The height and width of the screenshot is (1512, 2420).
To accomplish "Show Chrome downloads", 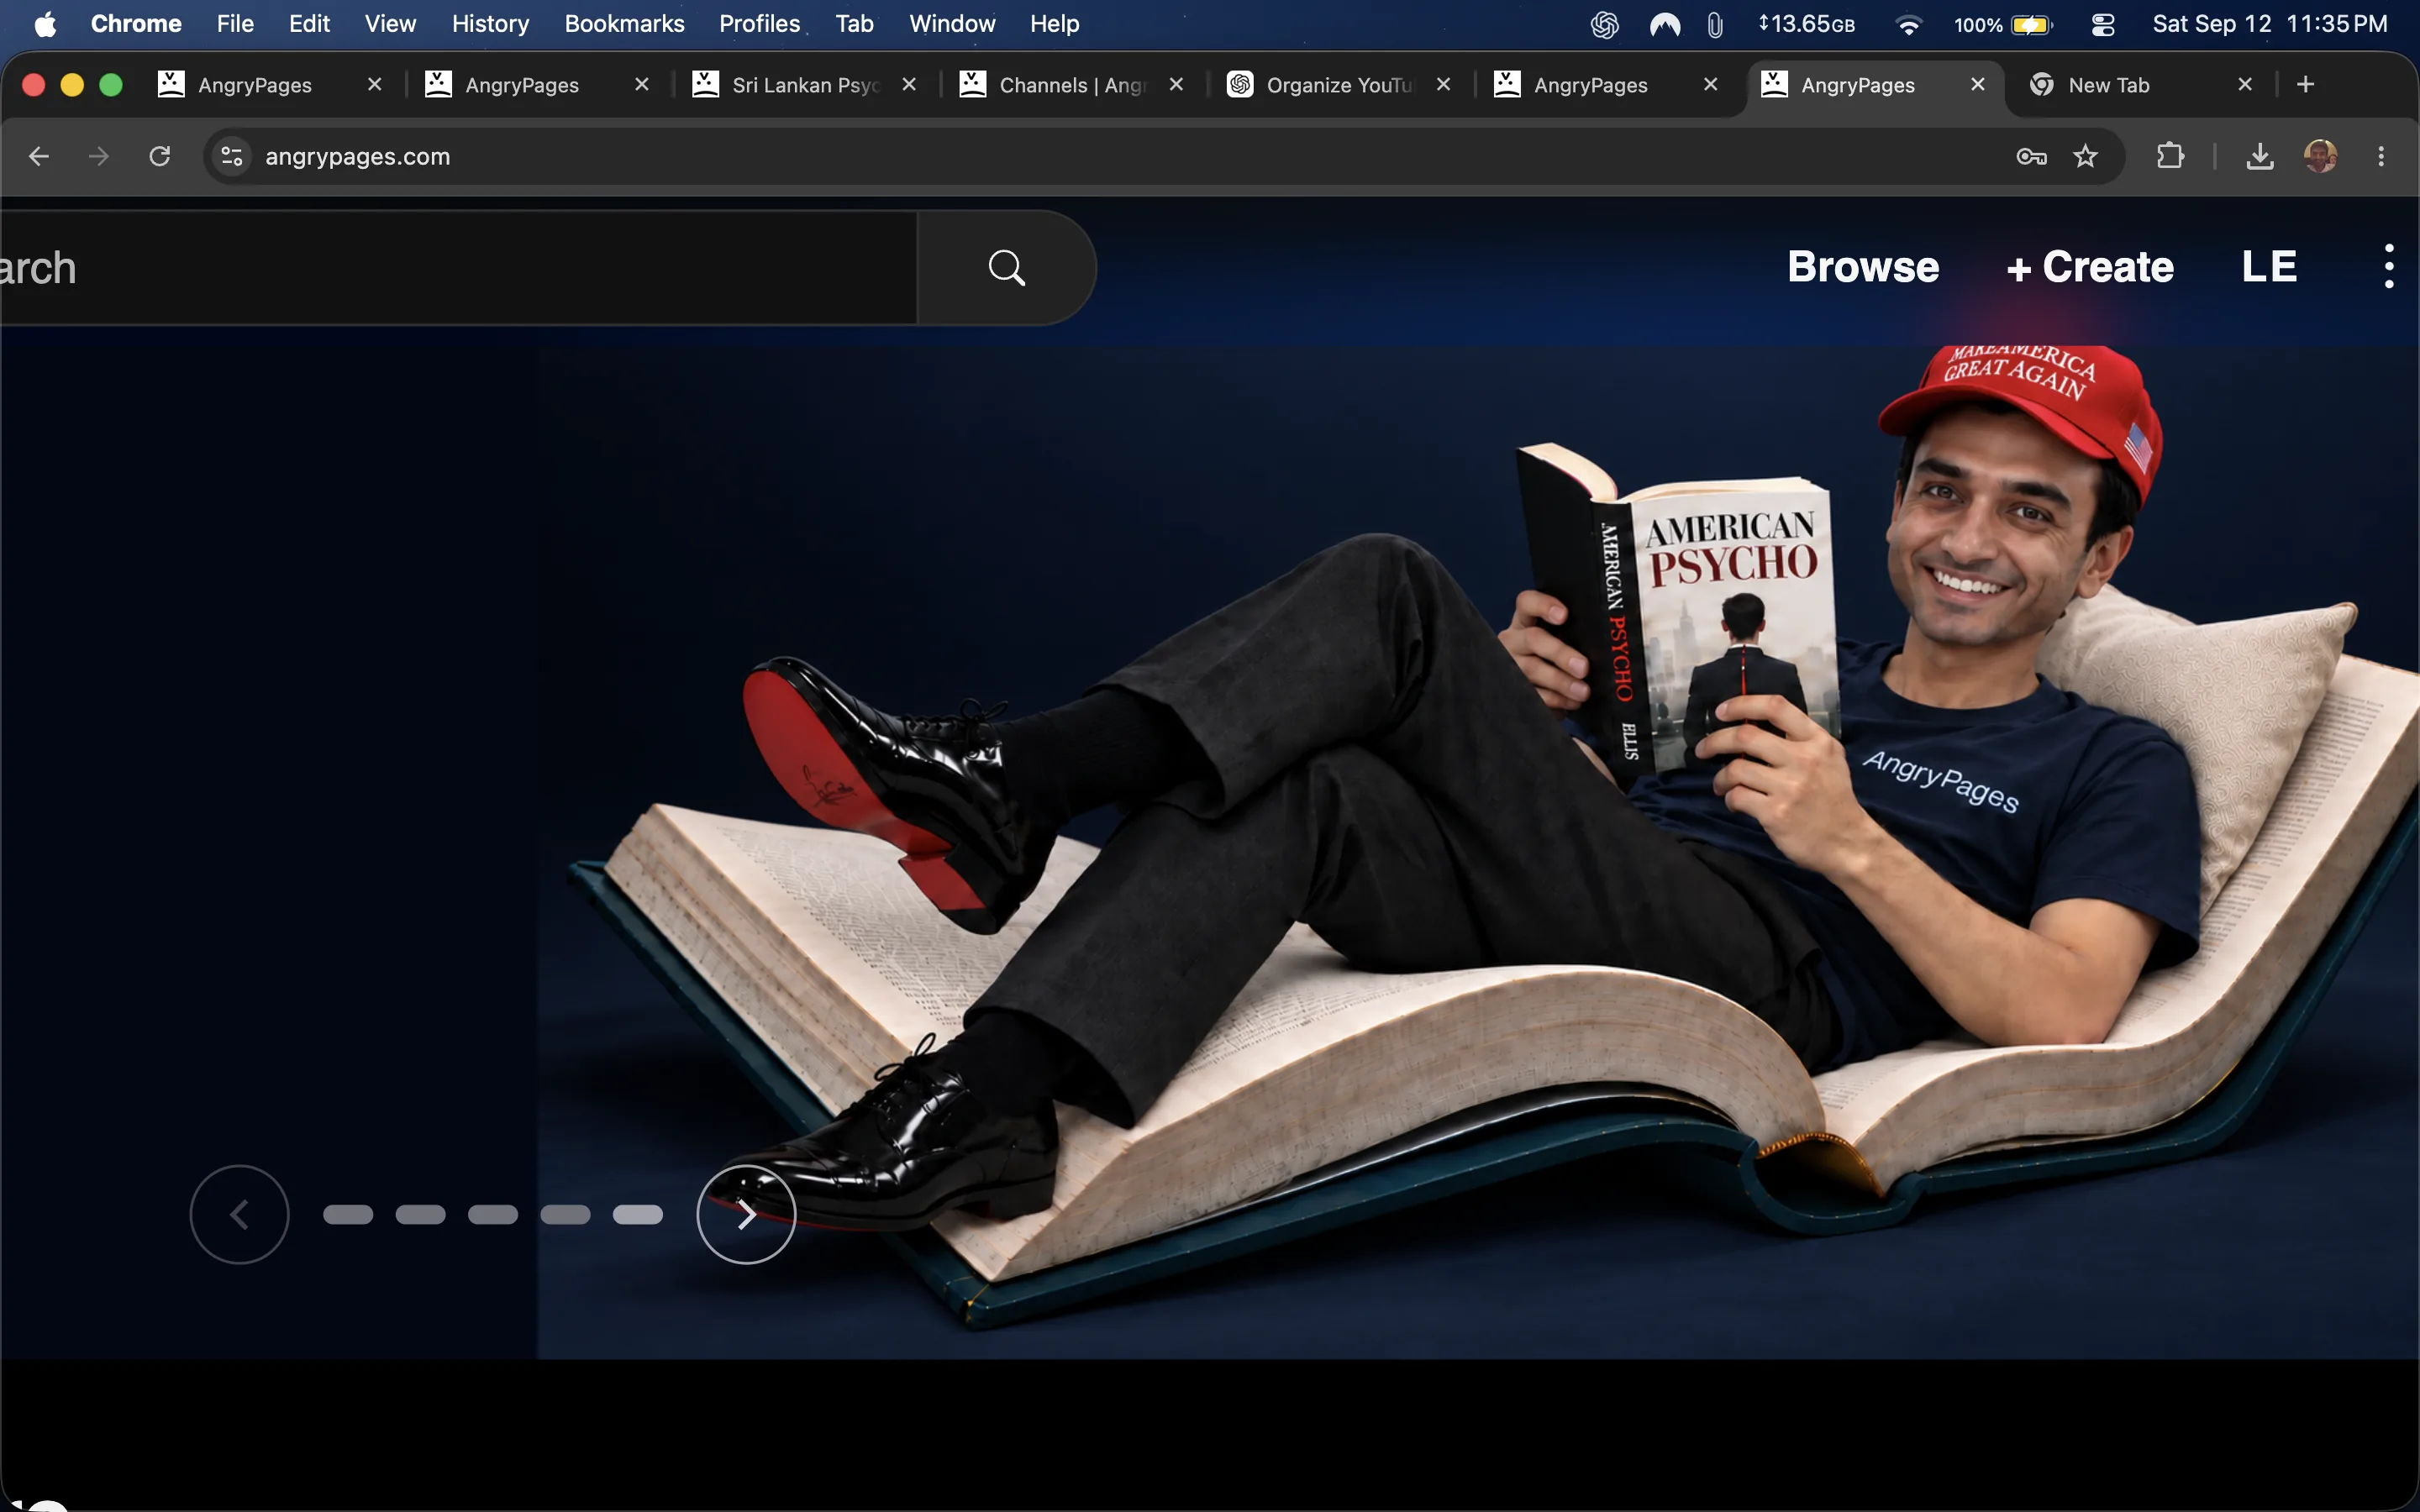I will [2260, 156].
